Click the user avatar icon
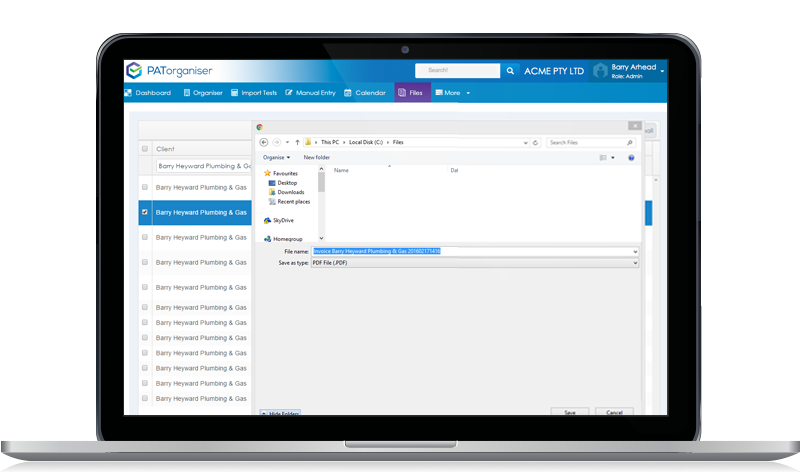 601,71
